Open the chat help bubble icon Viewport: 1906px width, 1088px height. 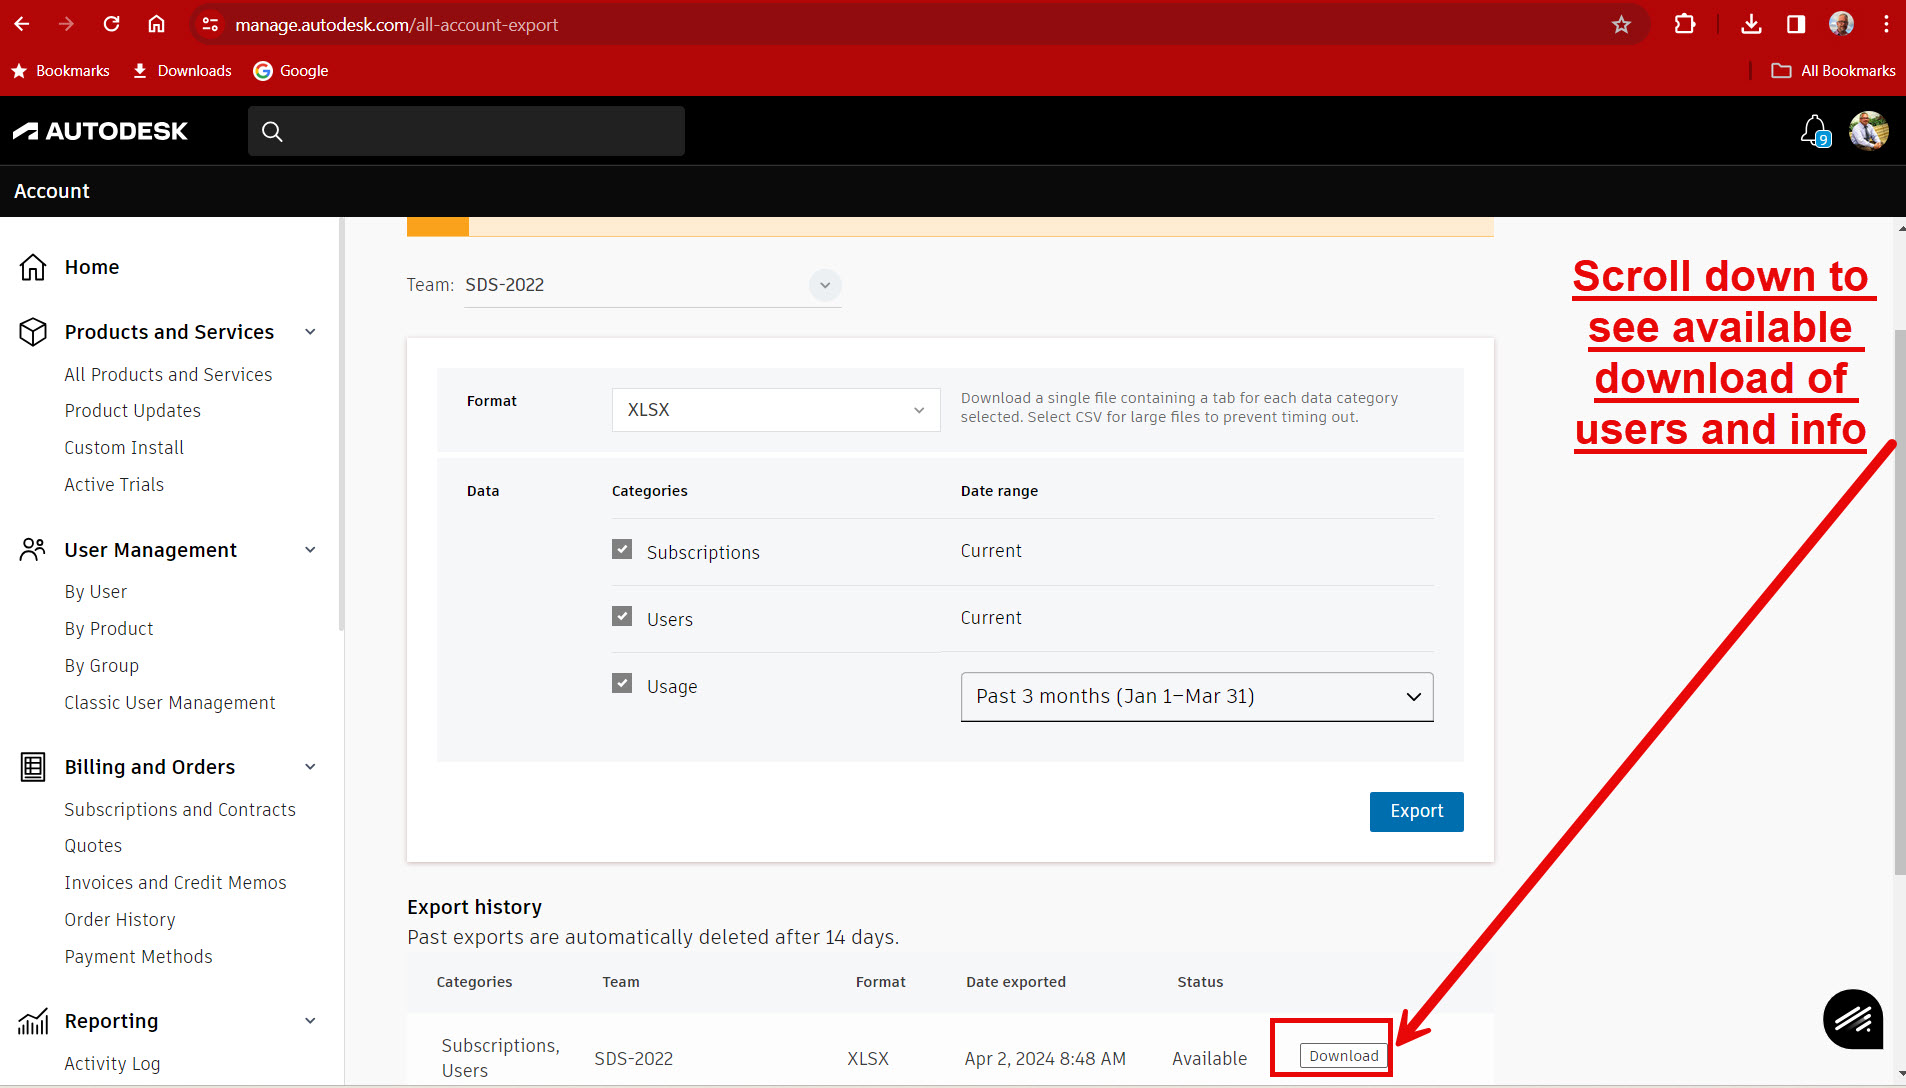[1853, 1019]
